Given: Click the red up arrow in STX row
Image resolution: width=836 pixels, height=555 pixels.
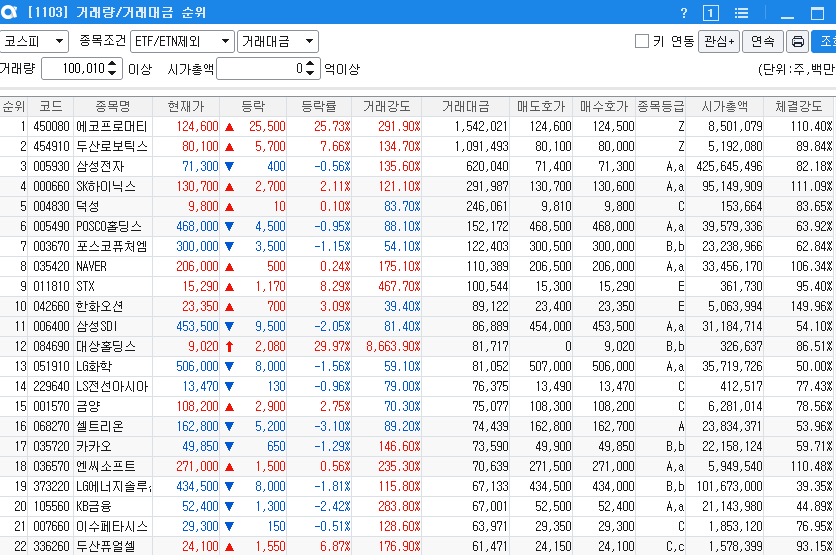Looking at the screenshot, I should click(x=230, y=287).
